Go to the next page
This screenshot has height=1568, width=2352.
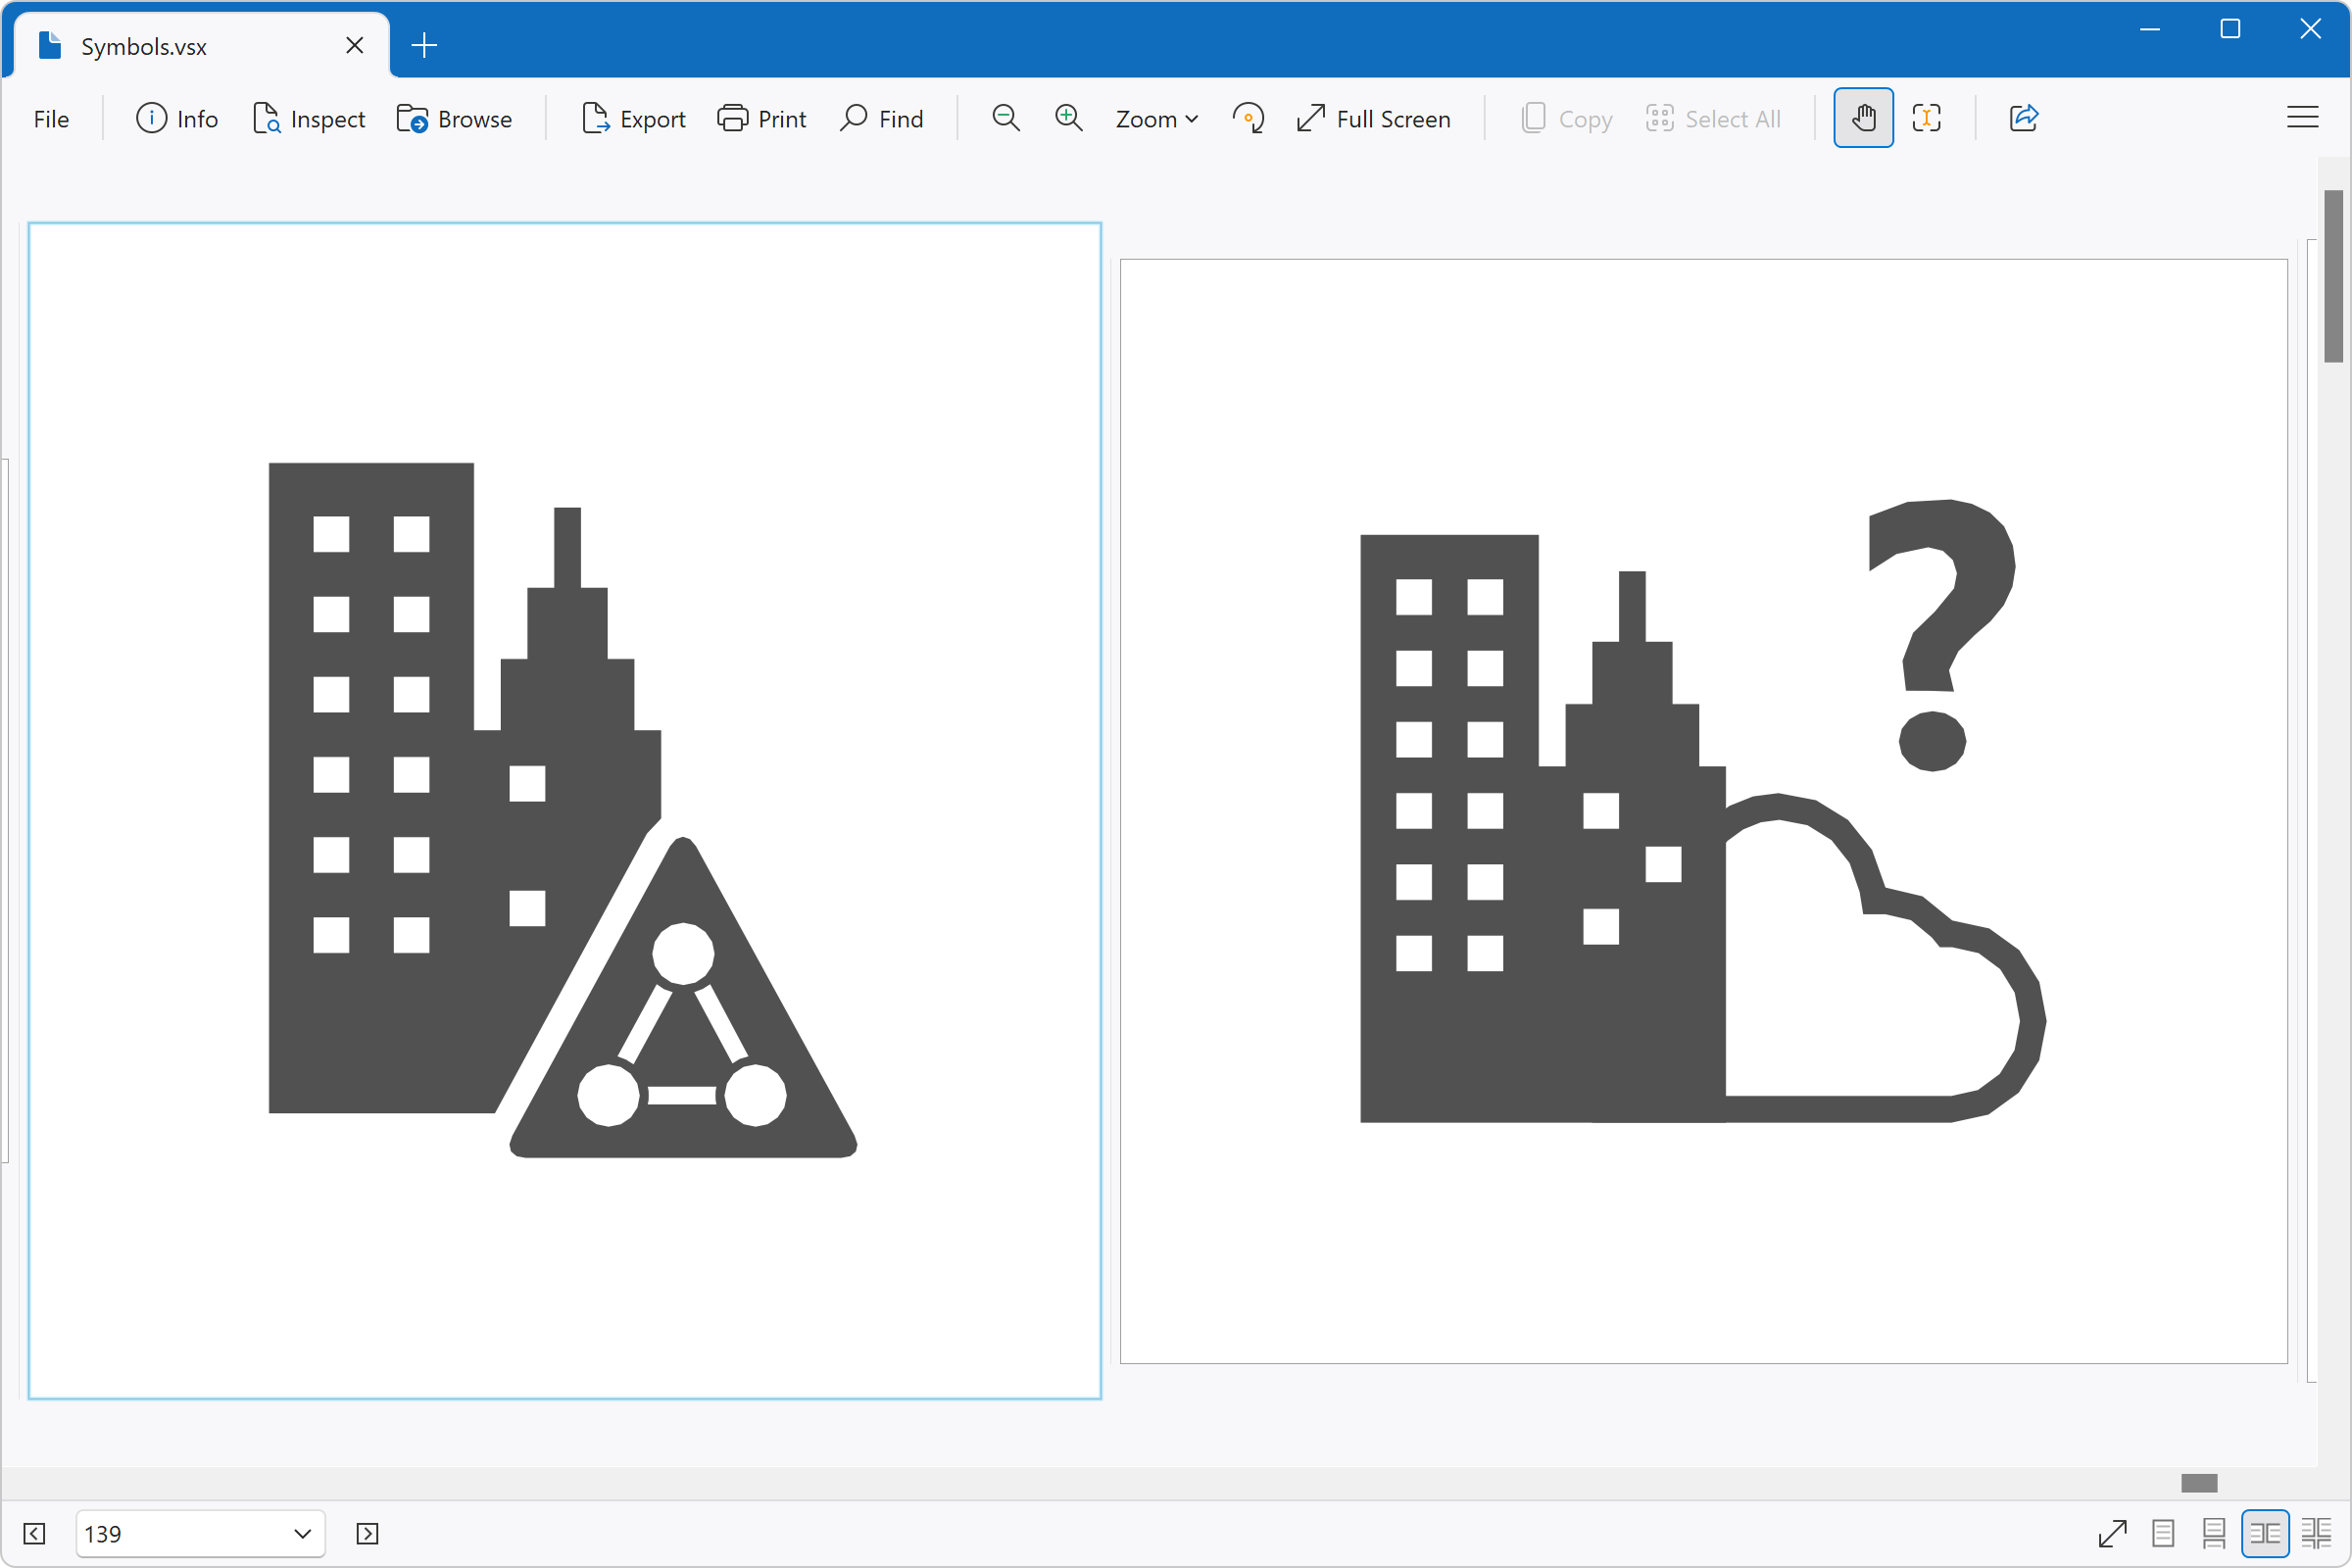coord(367,1533)
